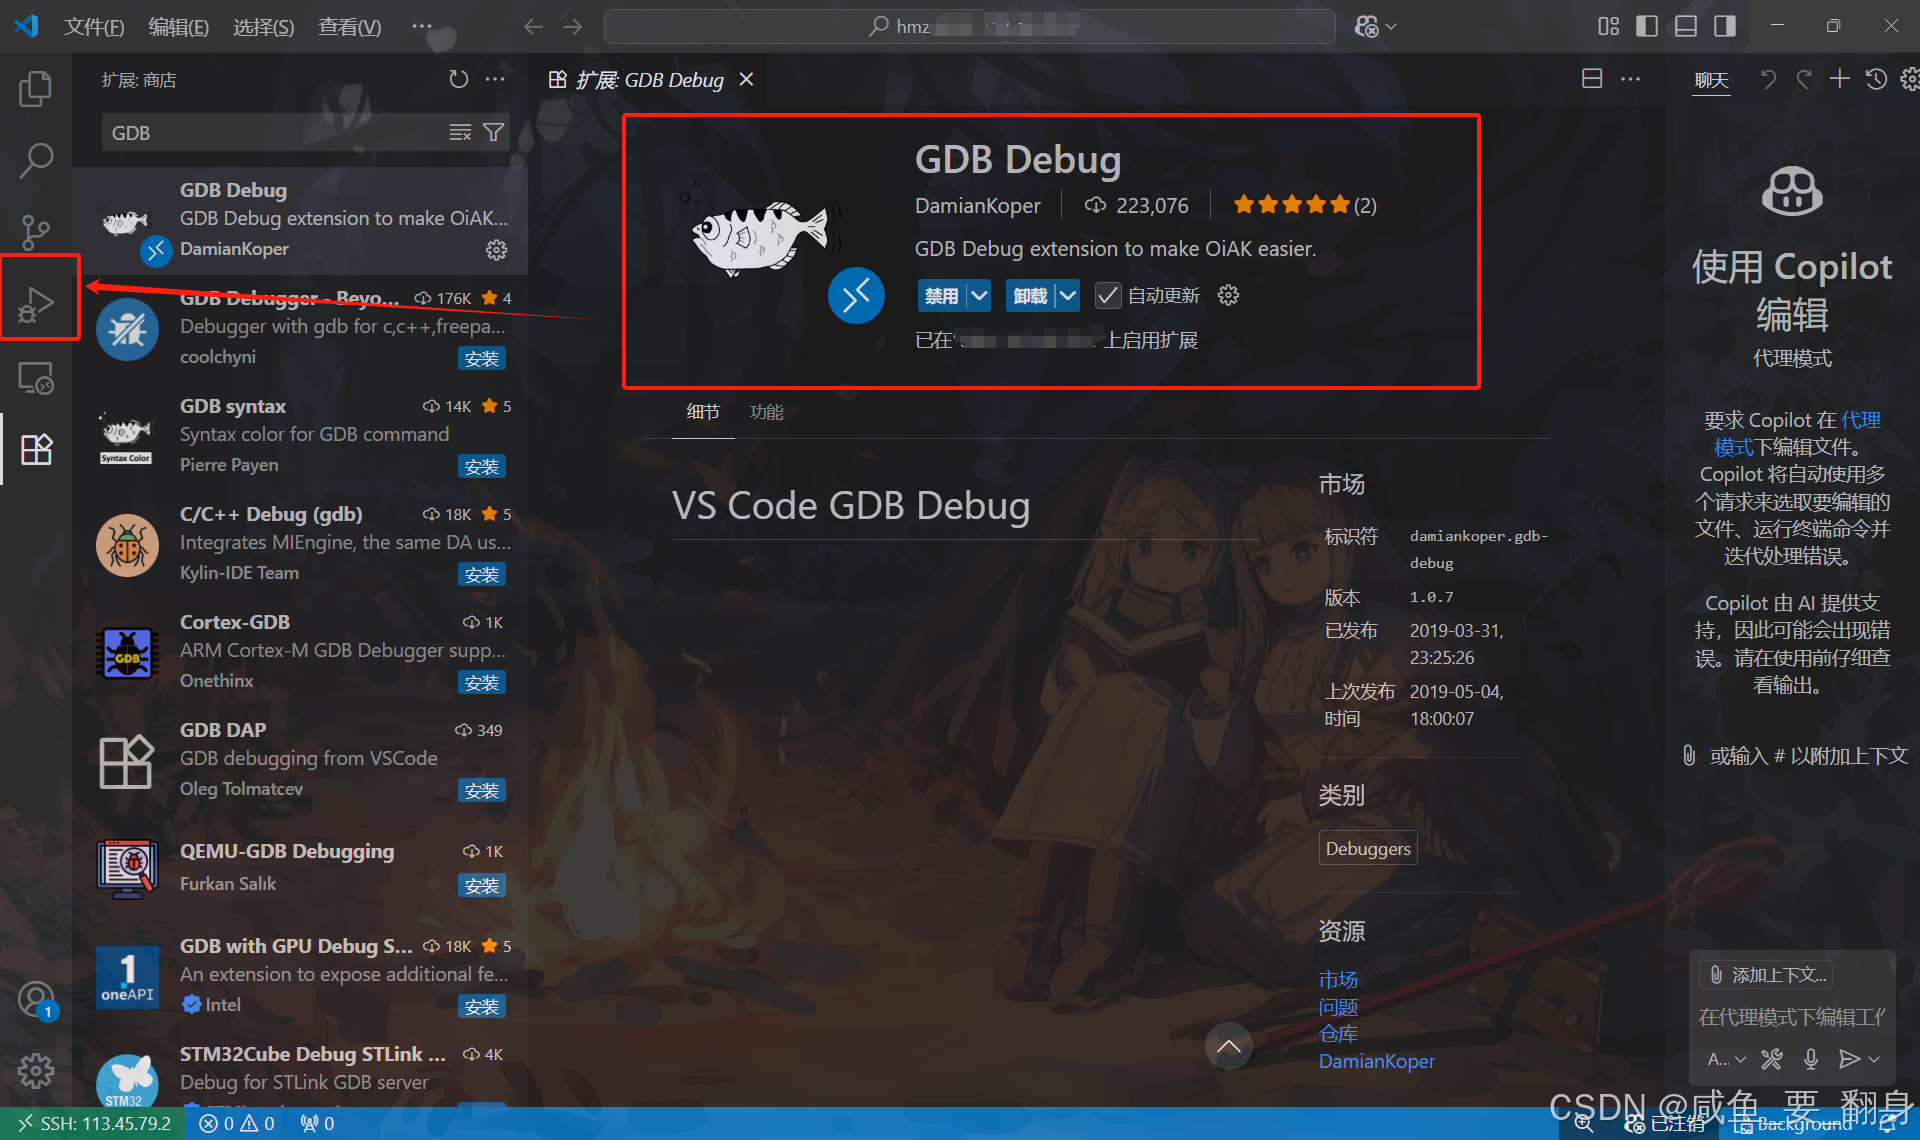Open the 市场 resource link
1920x1140 pixels.
(1338, 979)
